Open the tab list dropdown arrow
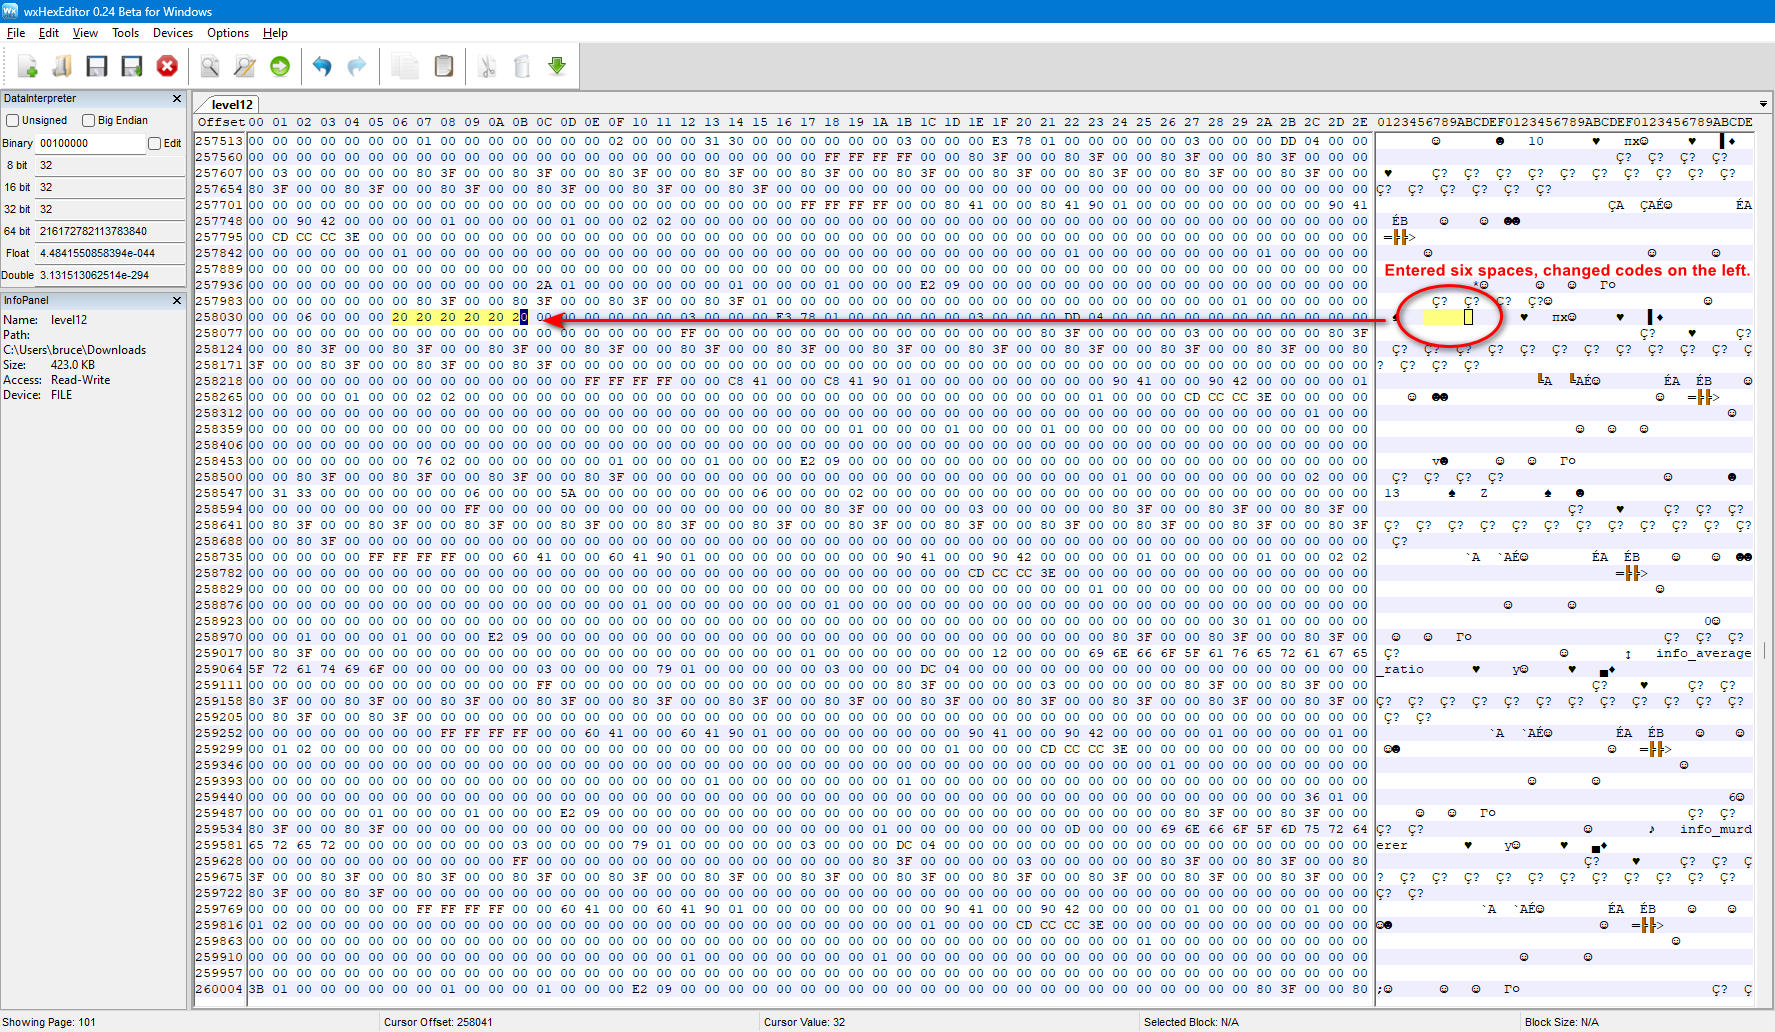Image resolution: width=1775 pixels, height=1032 pixels. 1763,104
